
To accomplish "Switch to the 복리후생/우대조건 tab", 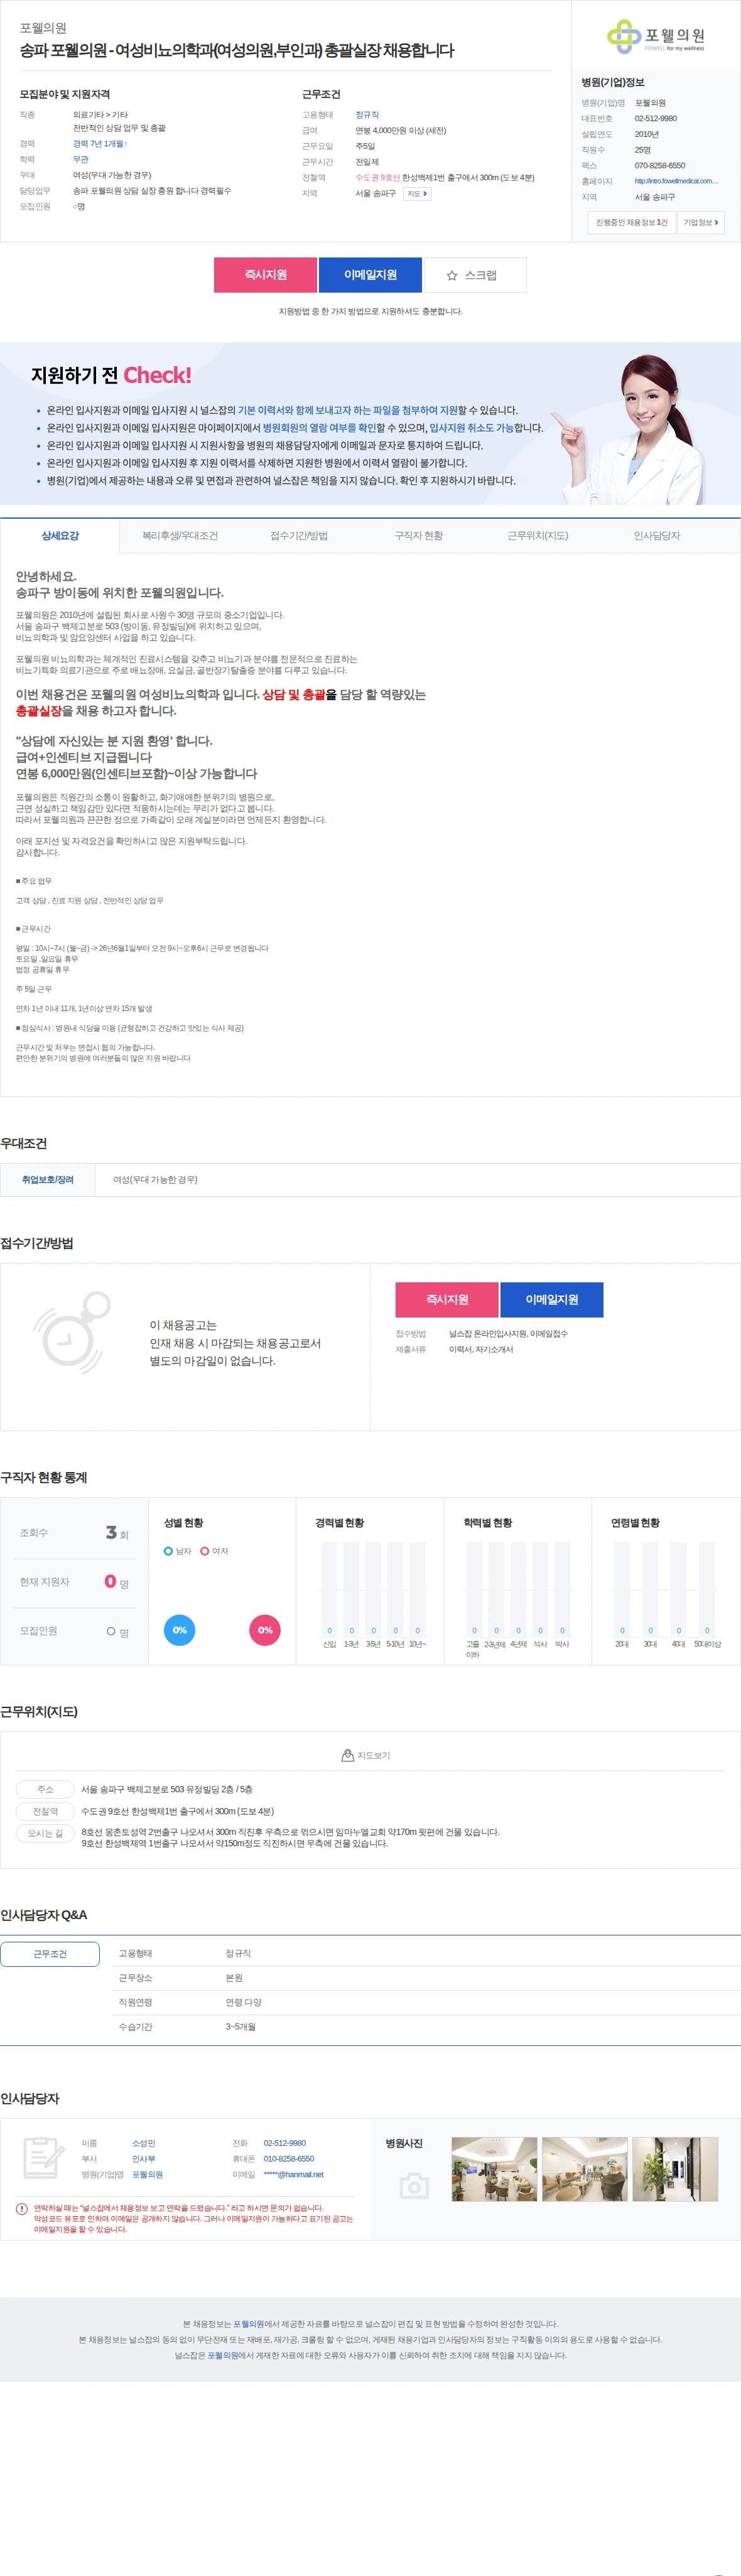I will point(180,536).
